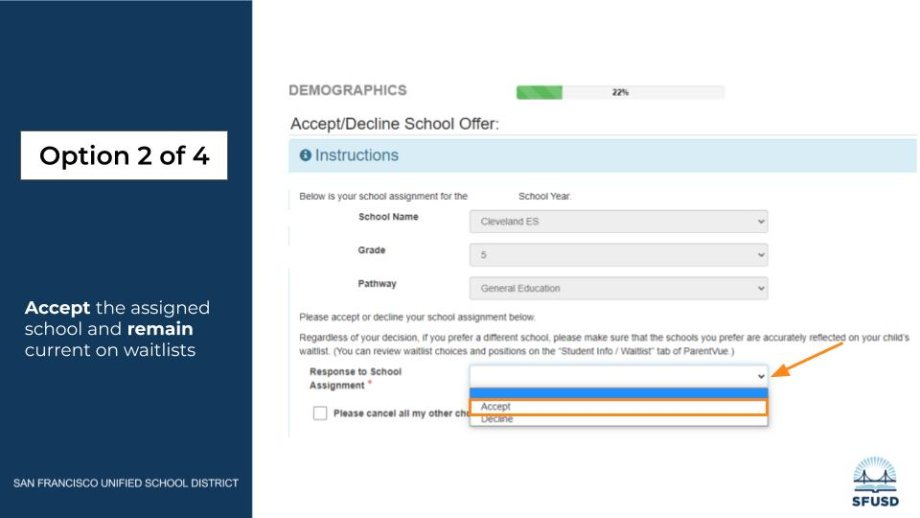Open the Cleveland ES school name dropdown
The width and height of the screenshot is (920, 518).
click(x=617, y=222)
